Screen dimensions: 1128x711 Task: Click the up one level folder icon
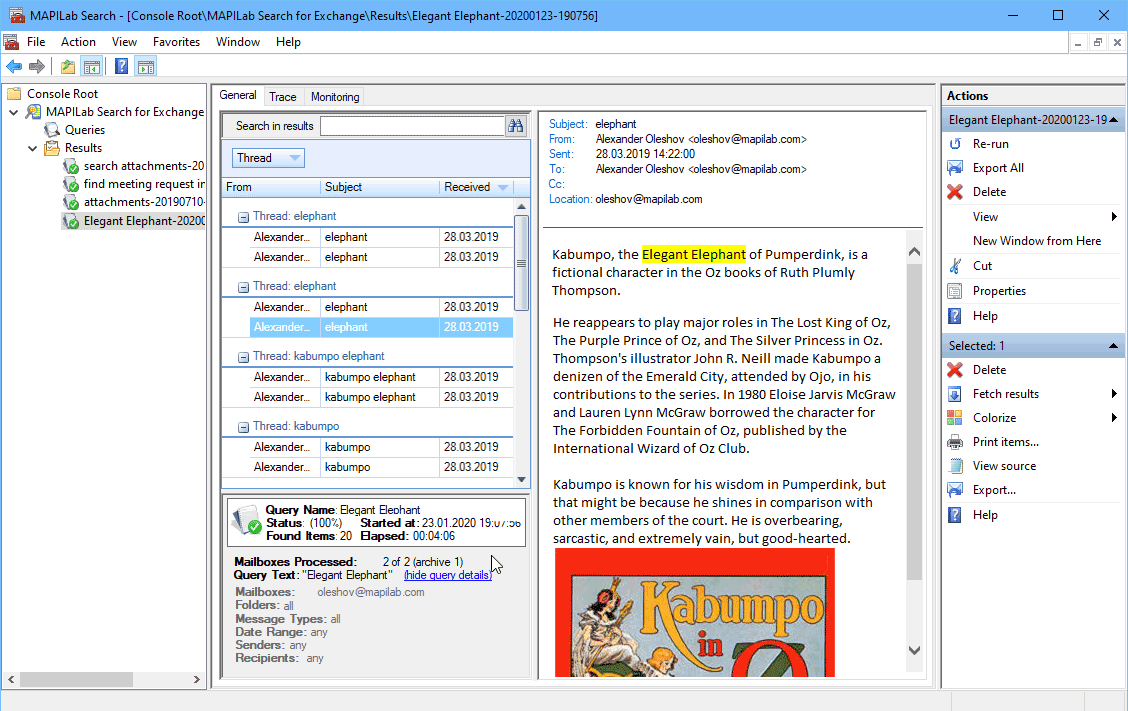coord(68,67)
